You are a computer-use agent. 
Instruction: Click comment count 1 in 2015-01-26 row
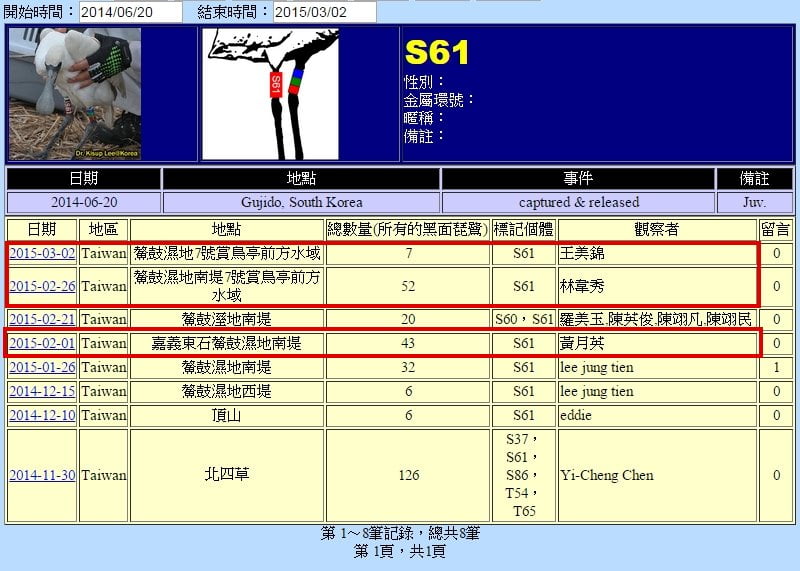coord(776,367)
